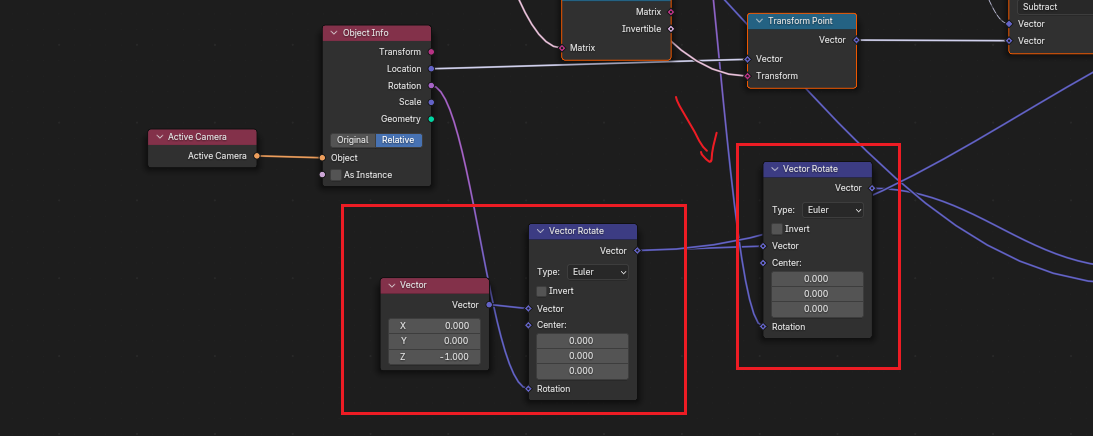Collapse the Object Info node
The width and height of the screenshot is (1093, 436).
click(x=334, y=33)
